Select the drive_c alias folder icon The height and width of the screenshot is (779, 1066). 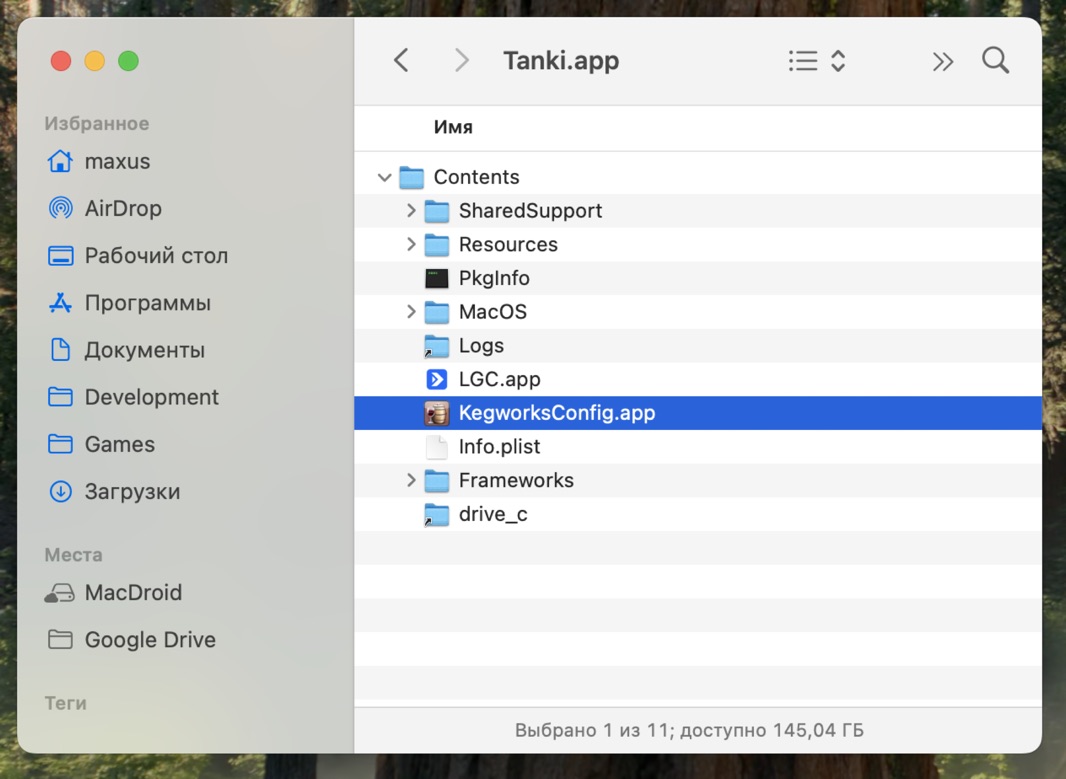tap(436, 515)
